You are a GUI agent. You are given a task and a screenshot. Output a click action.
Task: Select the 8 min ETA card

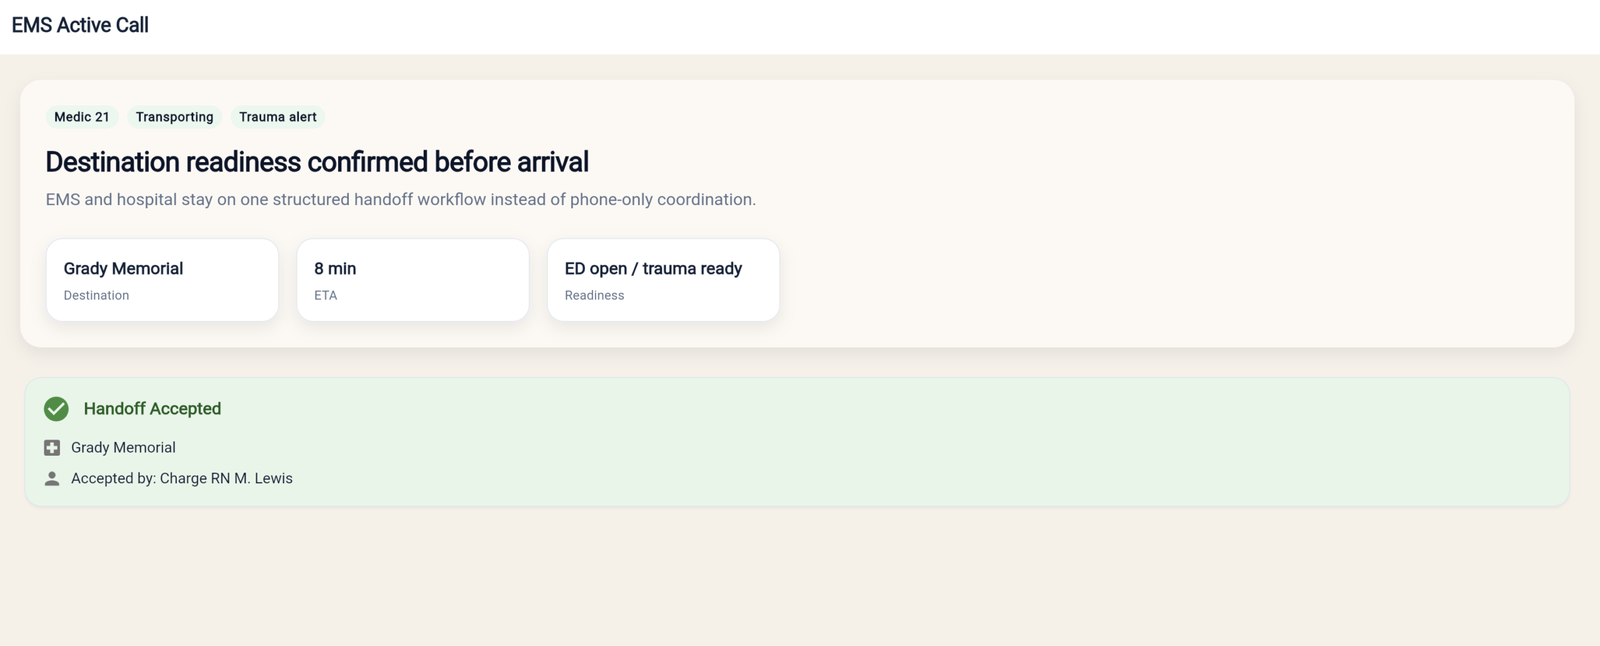[412, 280]
